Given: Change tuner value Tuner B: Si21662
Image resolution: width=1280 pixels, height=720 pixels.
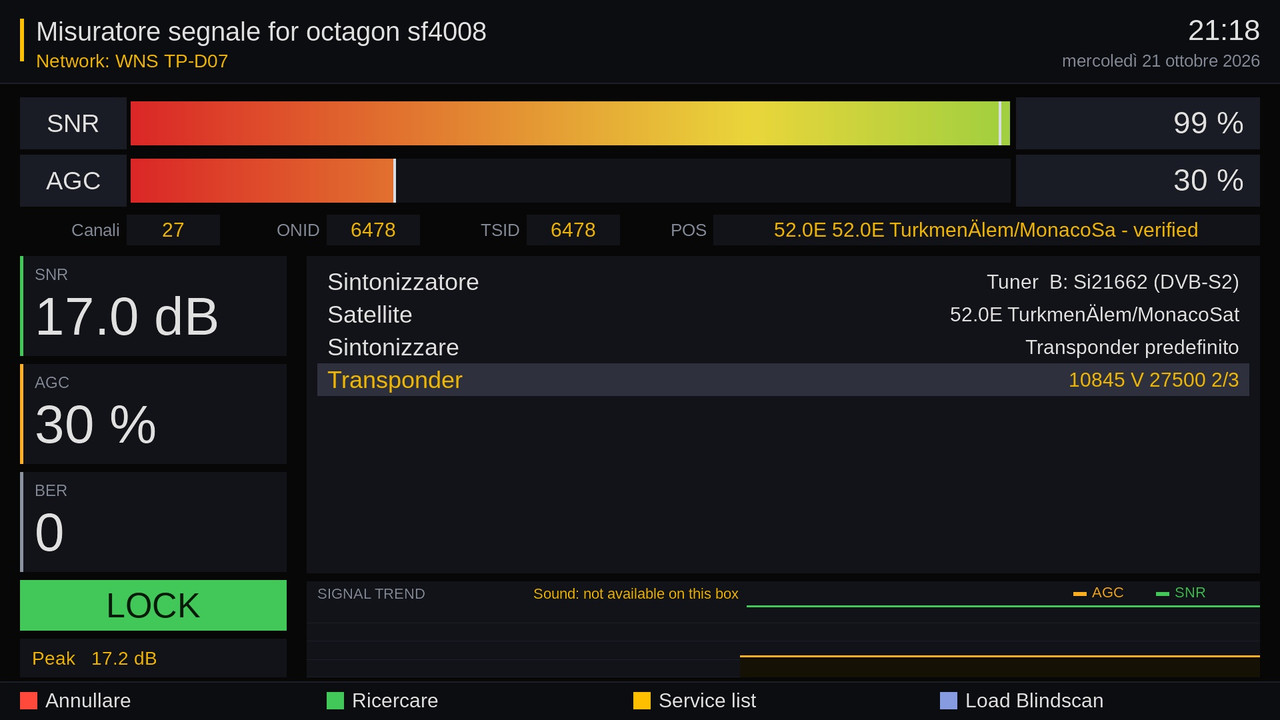Looking at the screenshot, I should pos(1113,282).
